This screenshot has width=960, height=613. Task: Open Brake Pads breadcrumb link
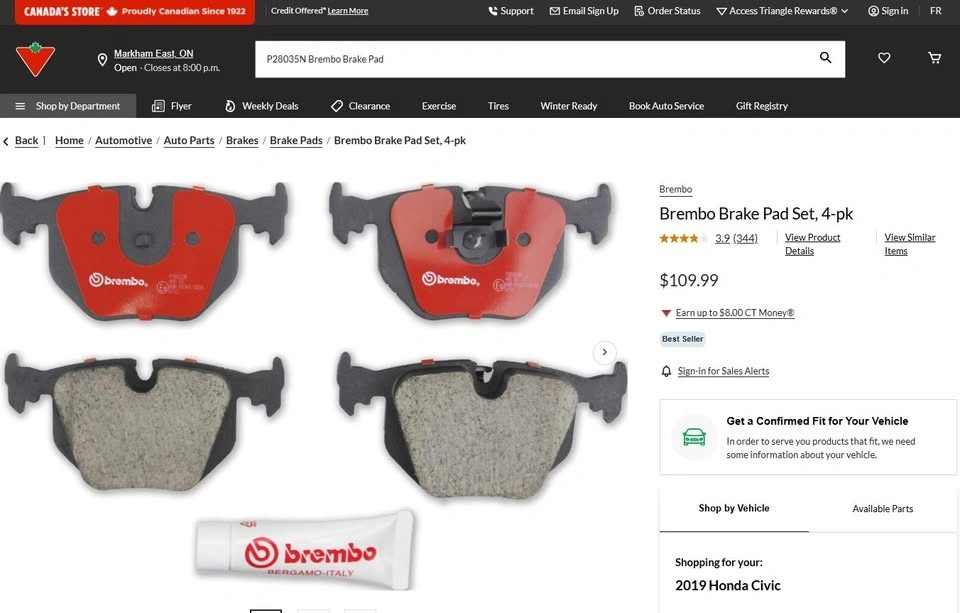pos(296,140)
